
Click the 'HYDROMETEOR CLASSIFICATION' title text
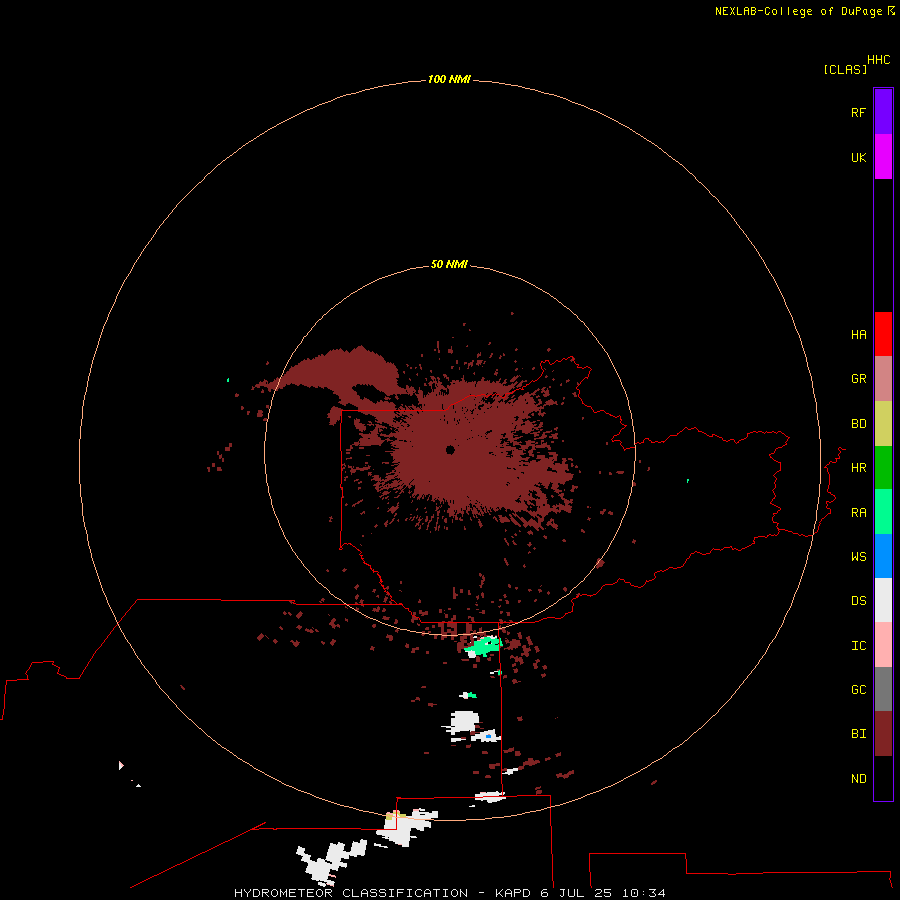351,893
